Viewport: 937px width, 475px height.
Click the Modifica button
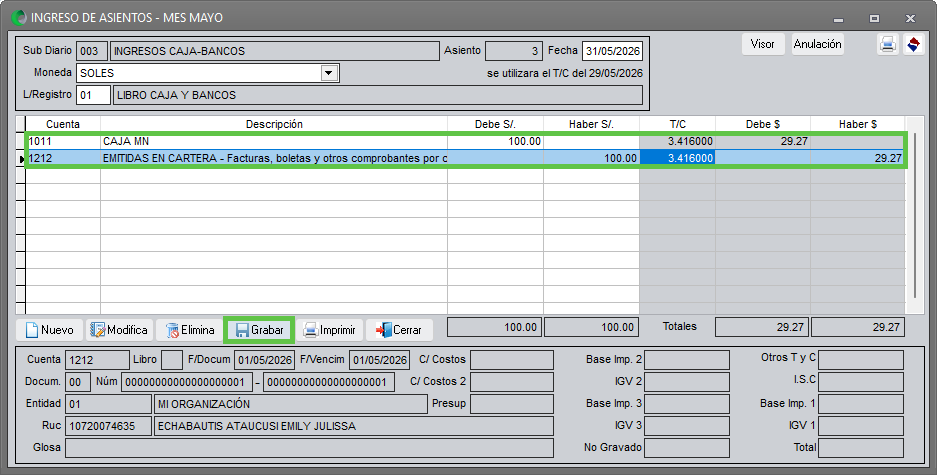pyautogui.click(x=118, y=330)
